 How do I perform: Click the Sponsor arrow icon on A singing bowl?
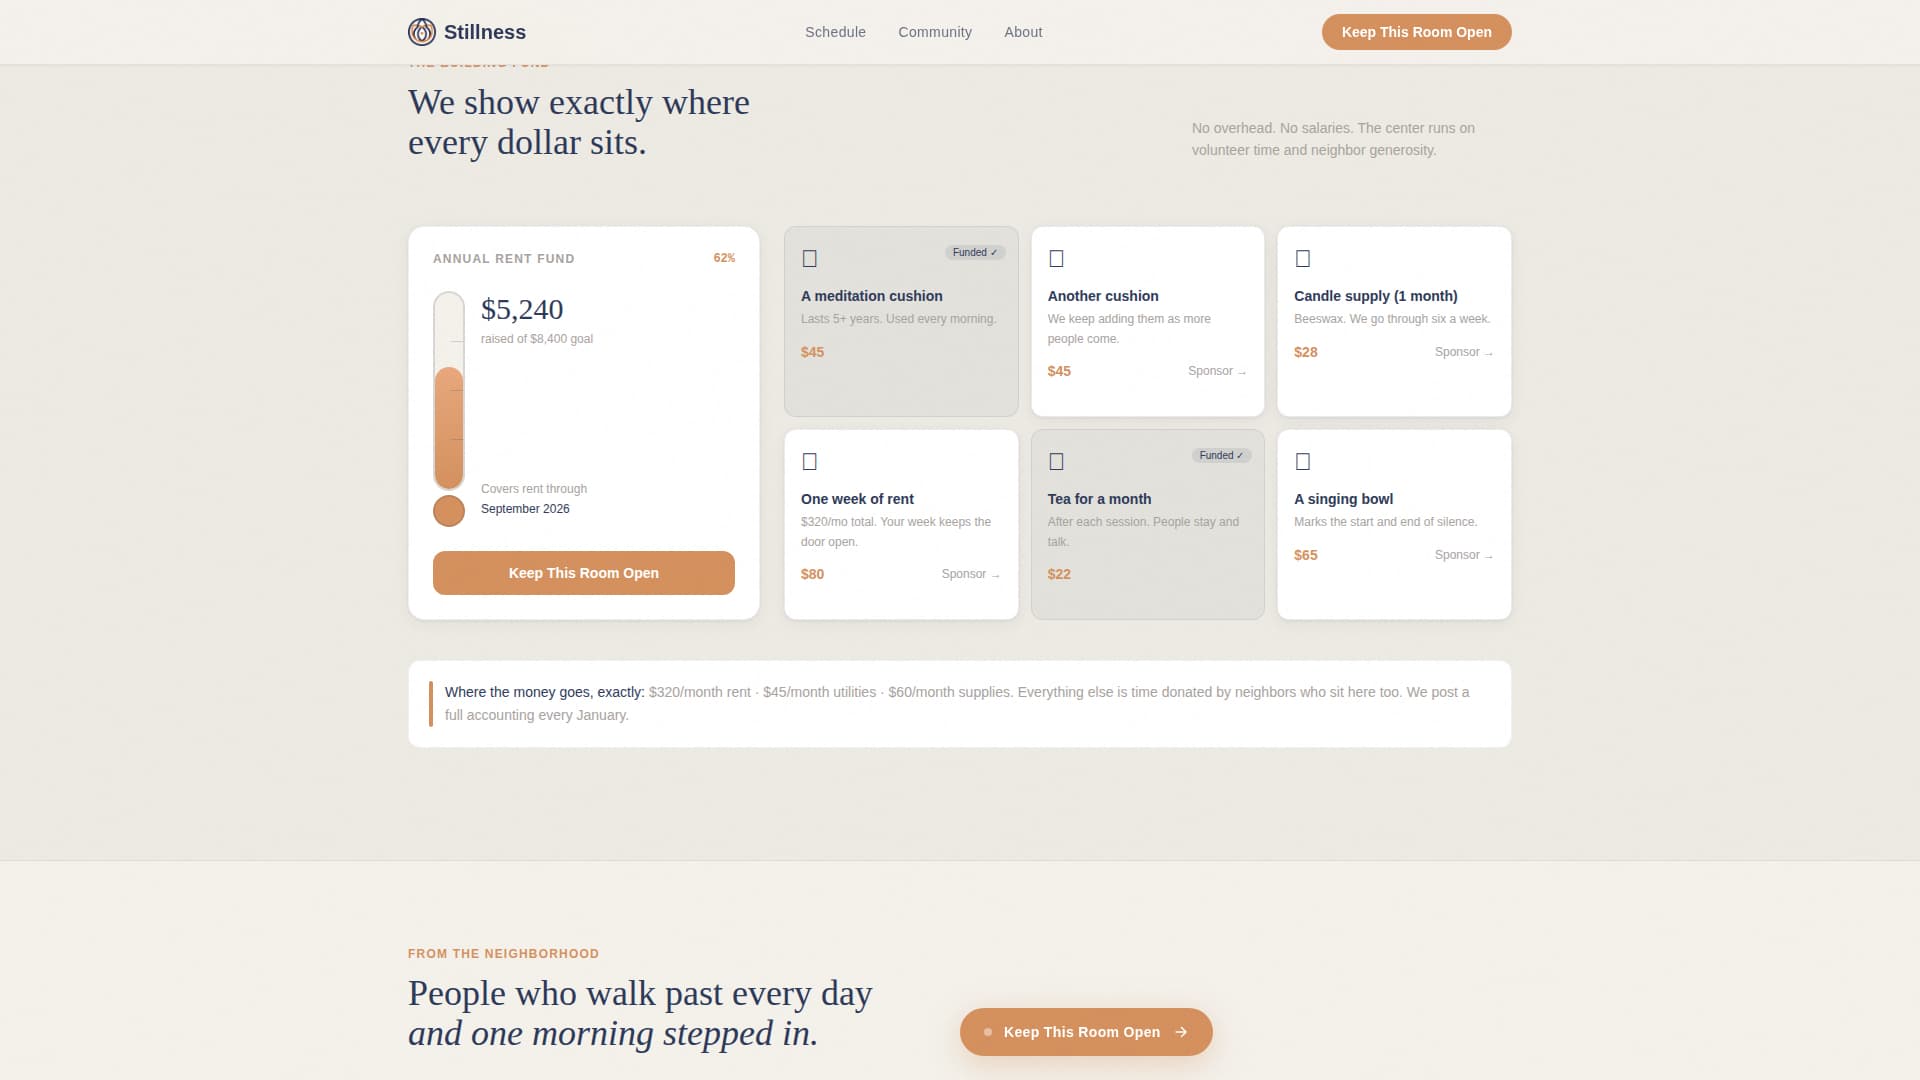pos(1488,555)
